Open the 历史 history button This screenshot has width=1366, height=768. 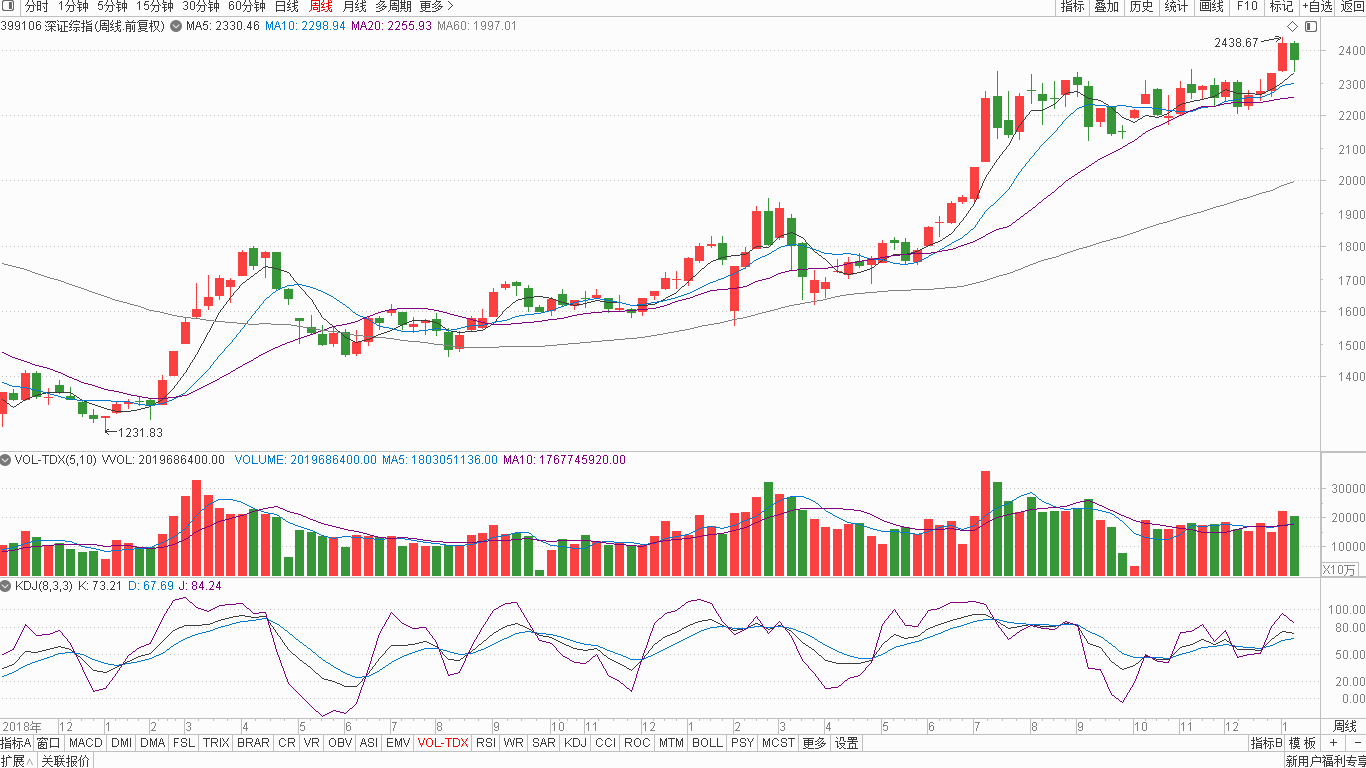pyautogui.click(x=1141, y=6)
